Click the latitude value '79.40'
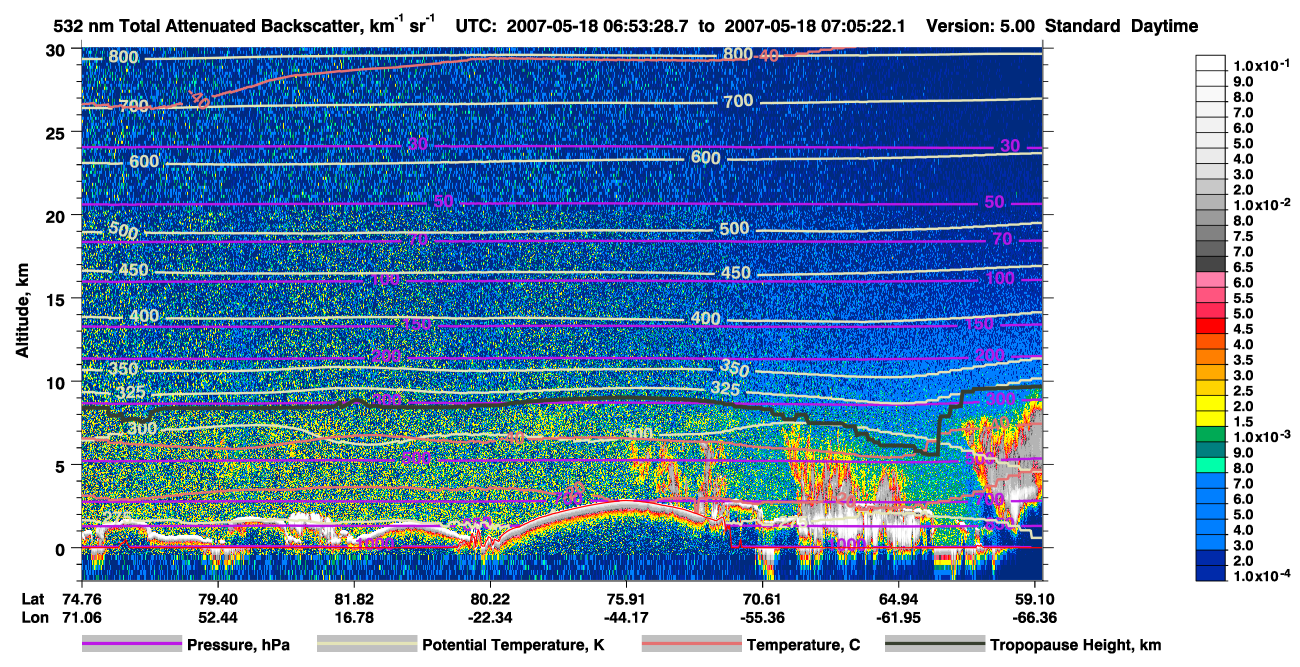This screenshot has height=667, width=1300. [216, 598]
